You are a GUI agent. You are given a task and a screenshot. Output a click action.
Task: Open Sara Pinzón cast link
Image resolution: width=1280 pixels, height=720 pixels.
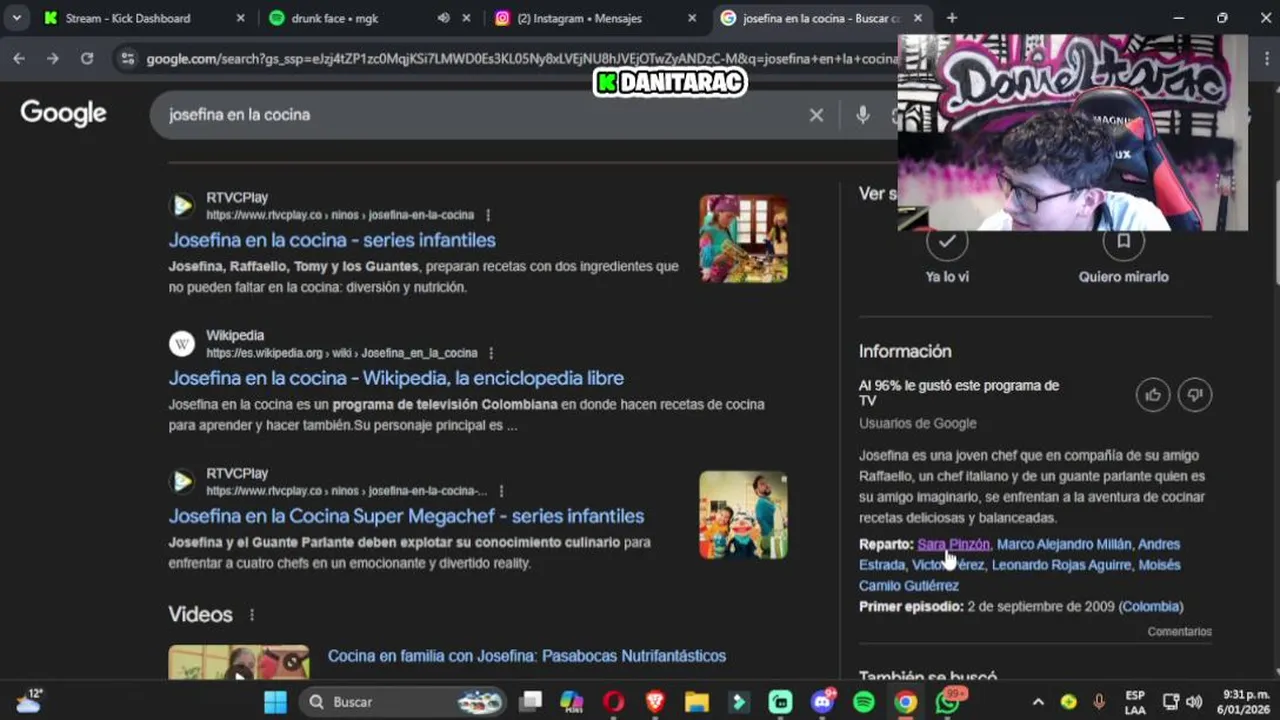953,544
